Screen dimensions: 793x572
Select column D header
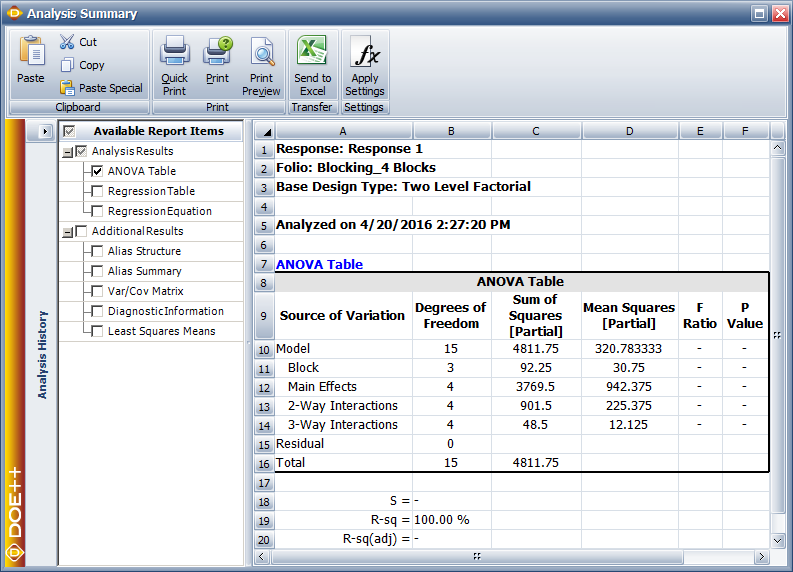click(630, 131)
